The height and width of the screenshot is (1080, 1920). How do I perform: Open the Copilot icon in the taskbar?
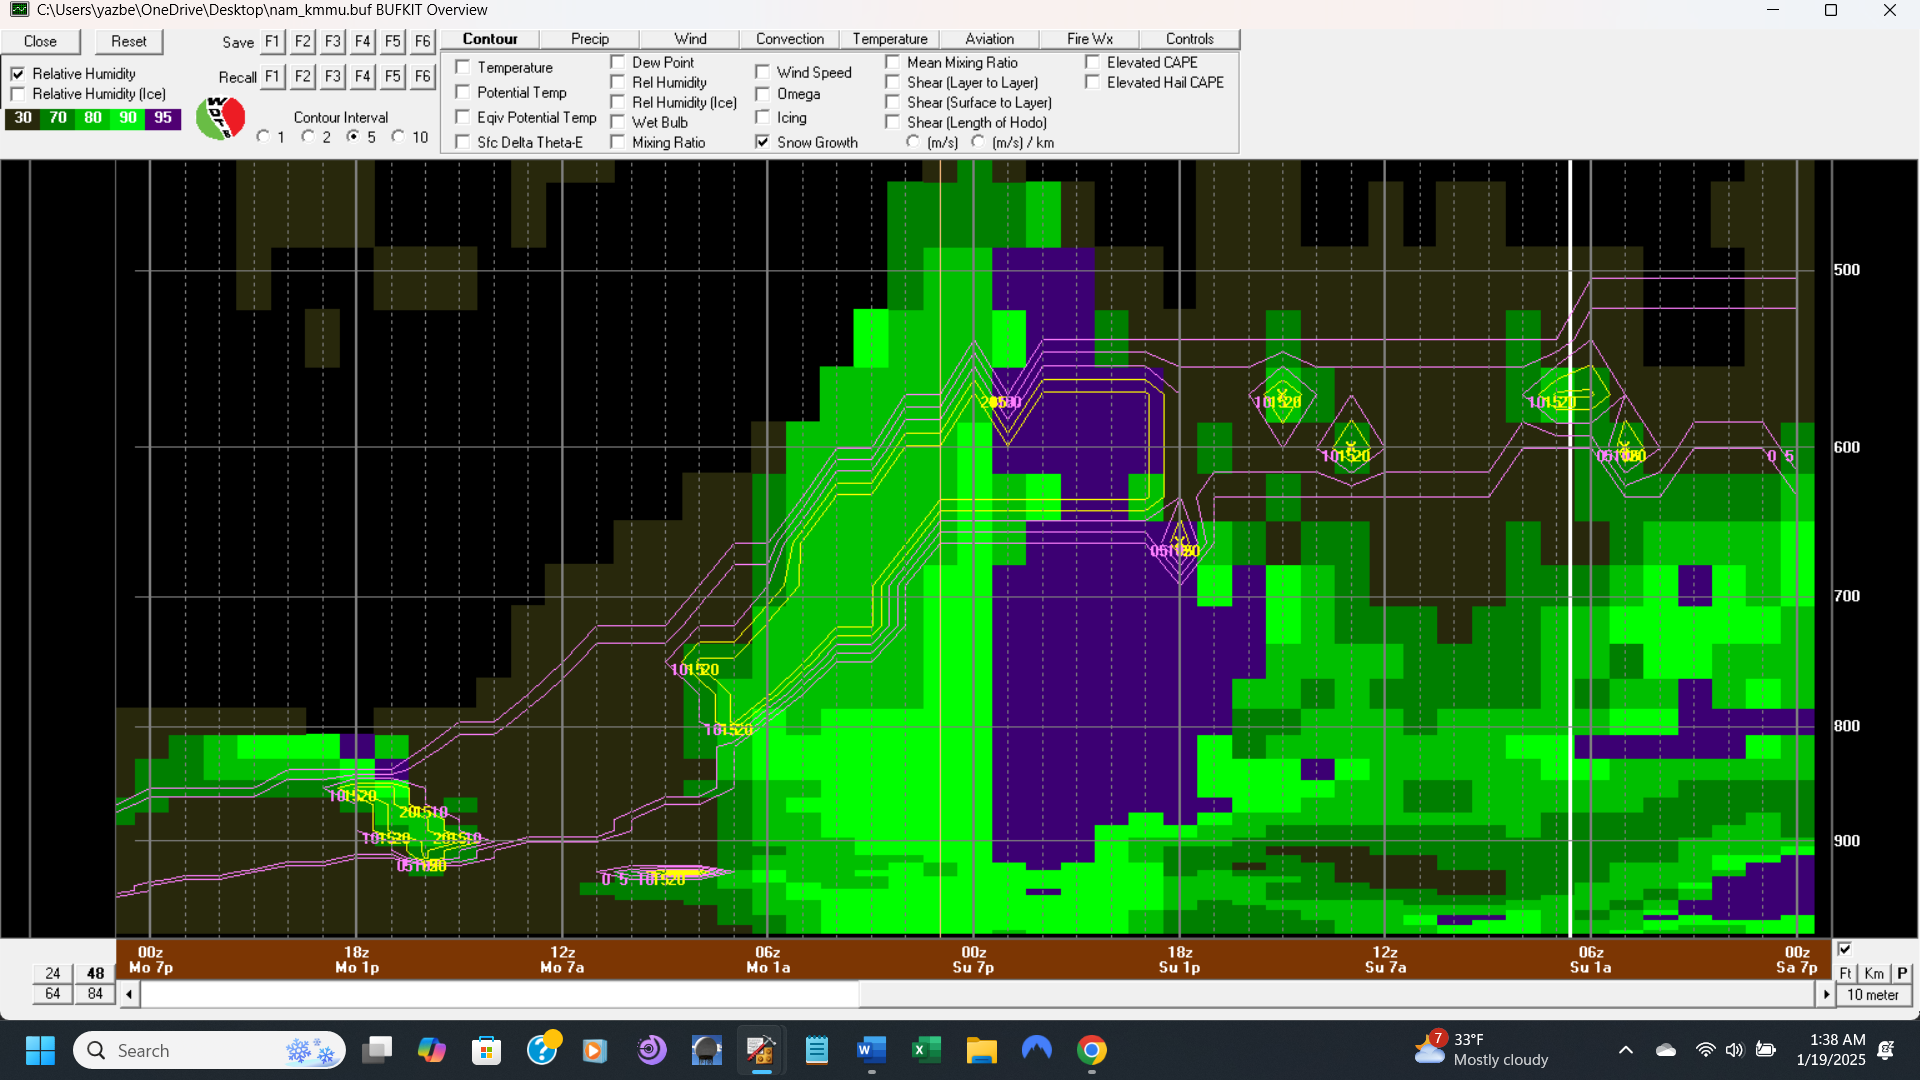(x=431, y=1050)
